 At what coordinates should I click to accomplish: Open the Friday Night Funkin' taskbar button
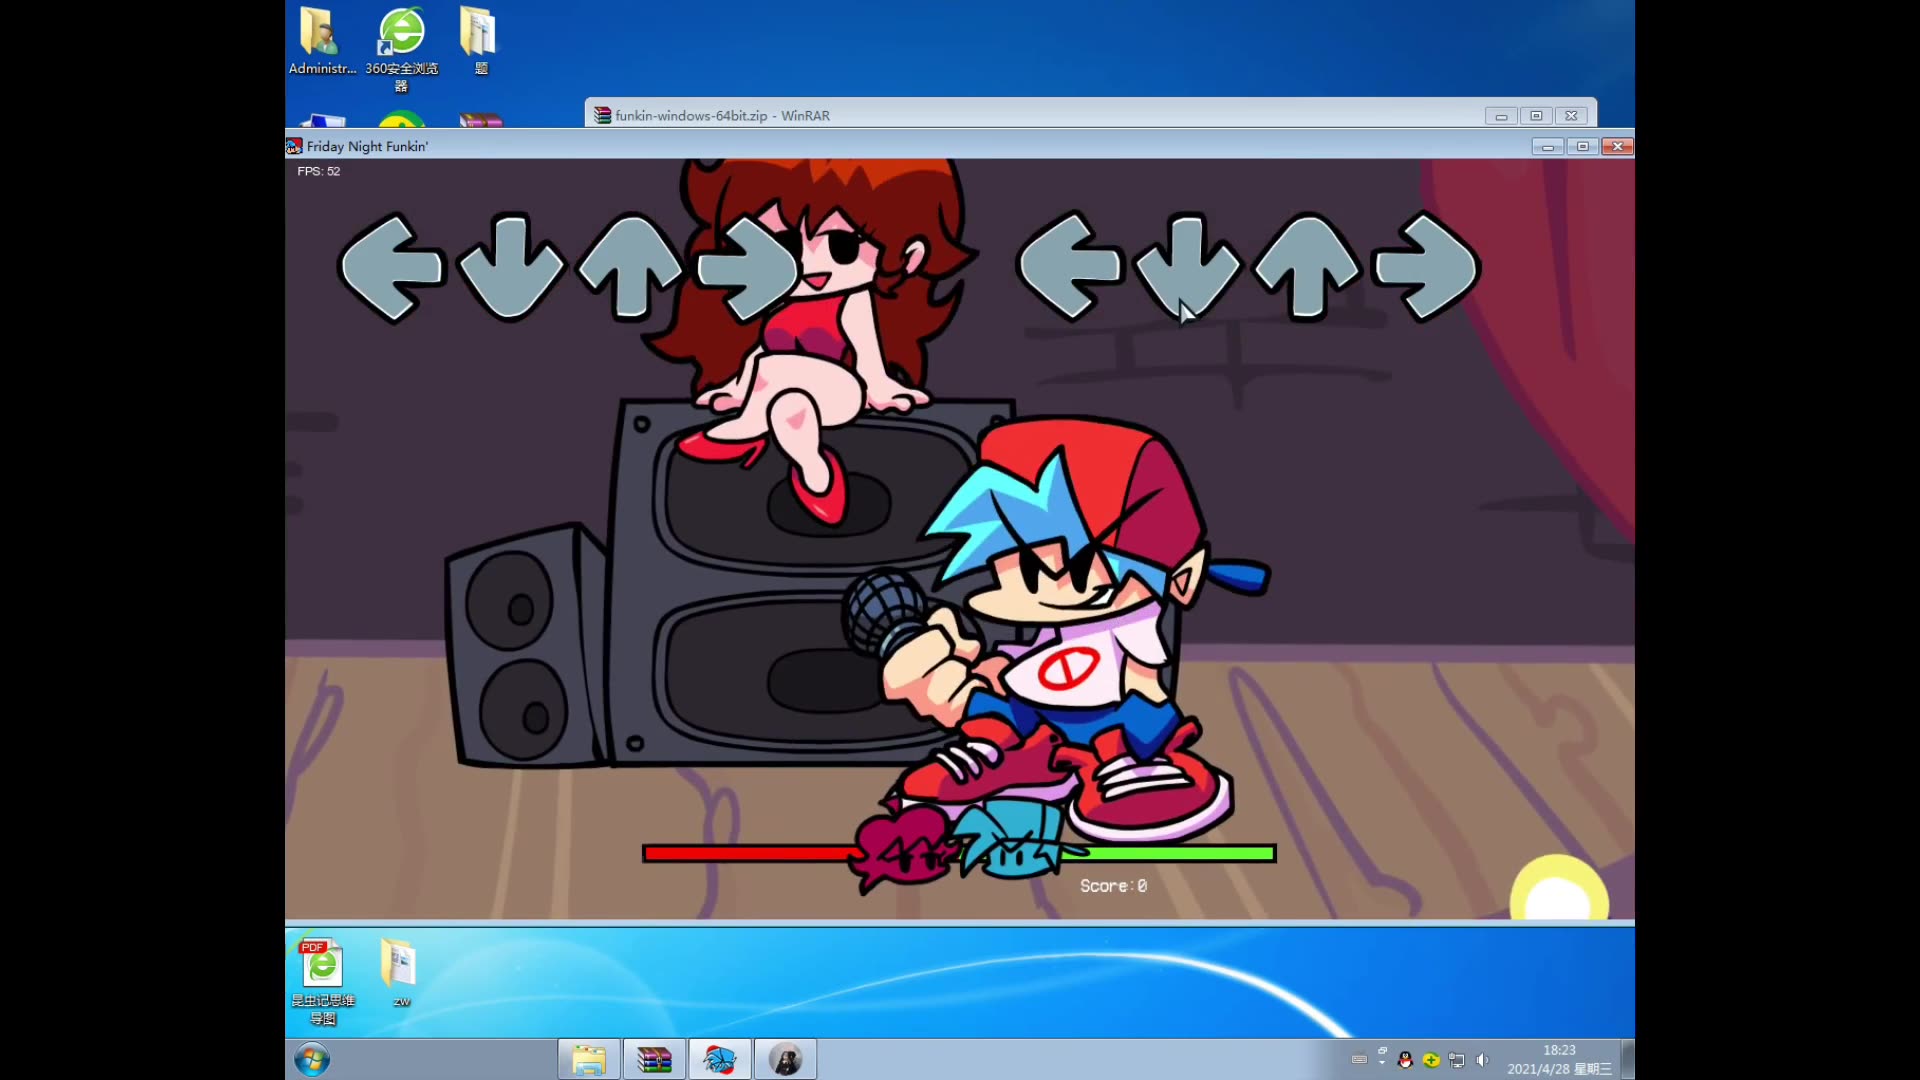tap(719, 1059)
